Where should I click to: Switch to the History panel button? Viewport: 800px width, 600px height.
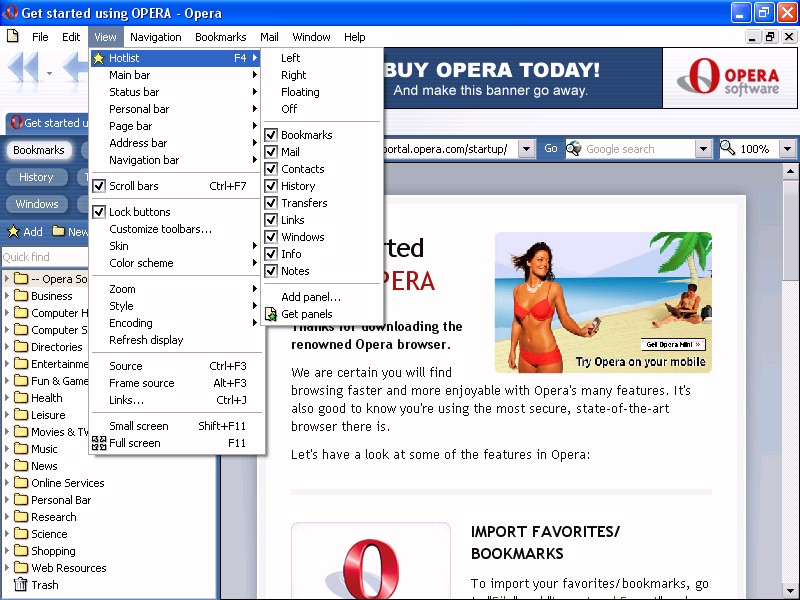36,177
